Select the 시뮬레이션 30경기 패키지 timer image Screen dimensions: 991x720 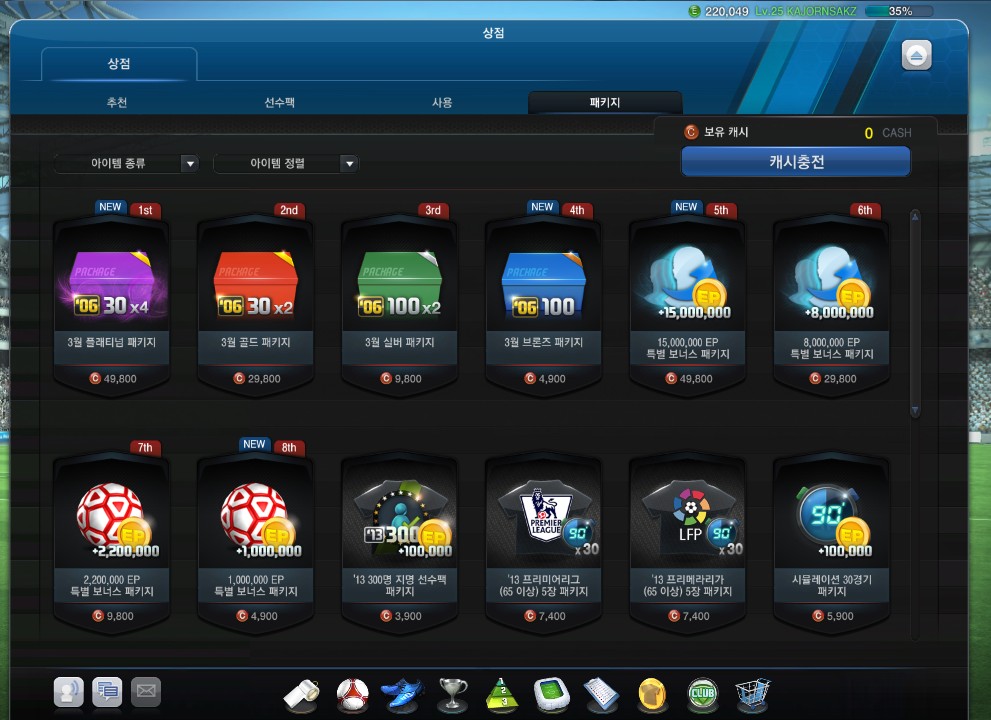[x=832, y=520]
